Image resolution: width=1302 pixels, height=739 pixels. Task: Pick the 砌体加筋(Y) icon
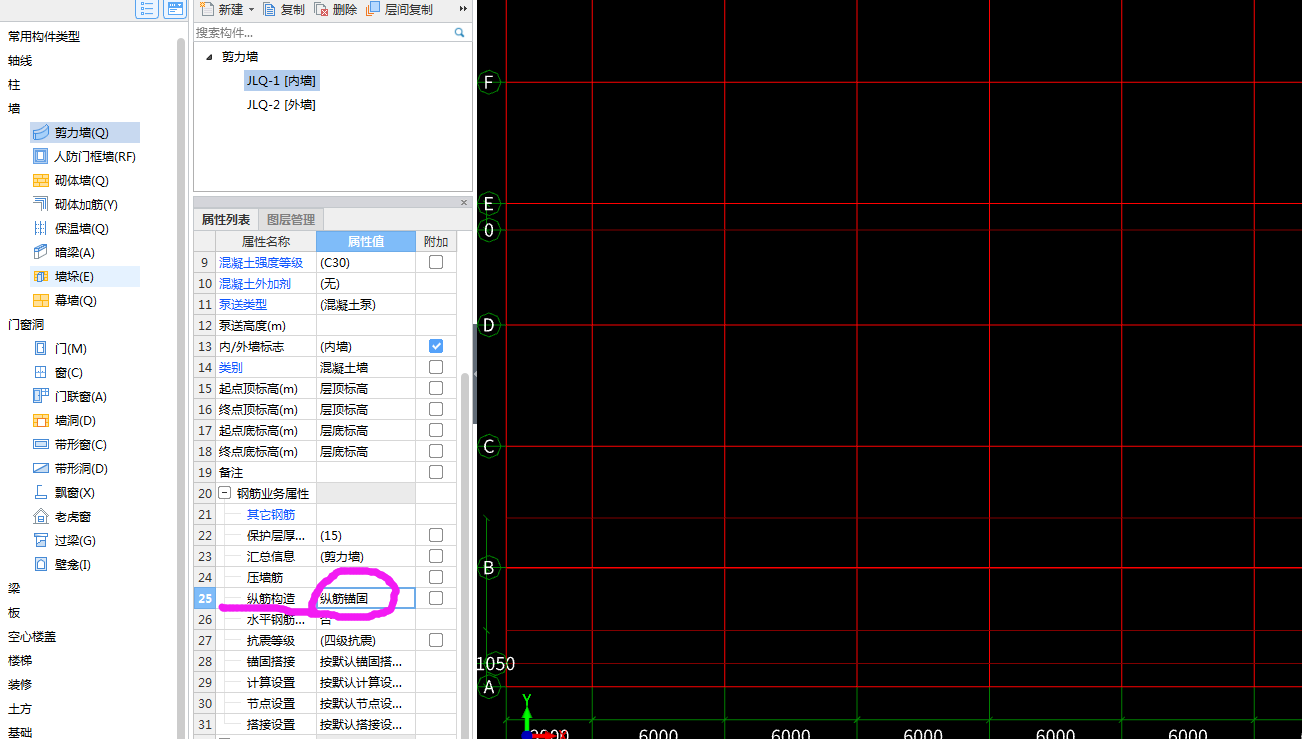click(41, 204)
